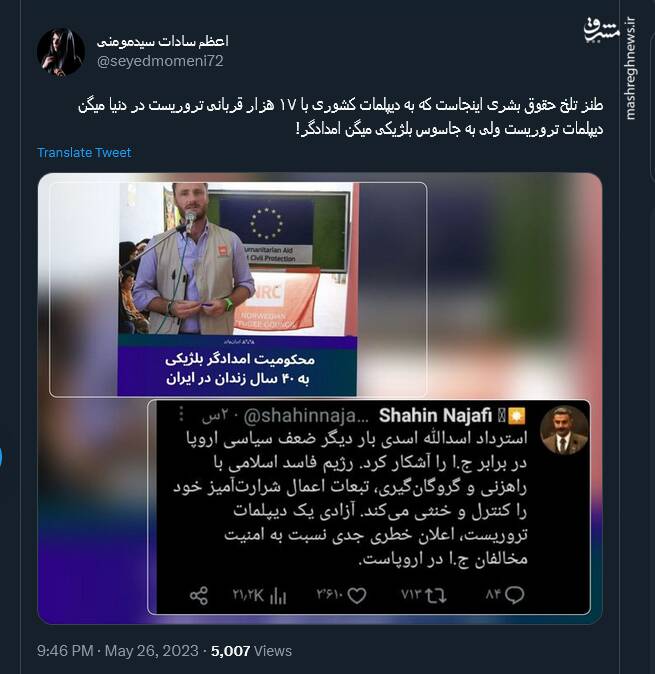Click the retweet arrows icon
The image size is (655, 674).
pyautogui.click(x=436, y=595)
